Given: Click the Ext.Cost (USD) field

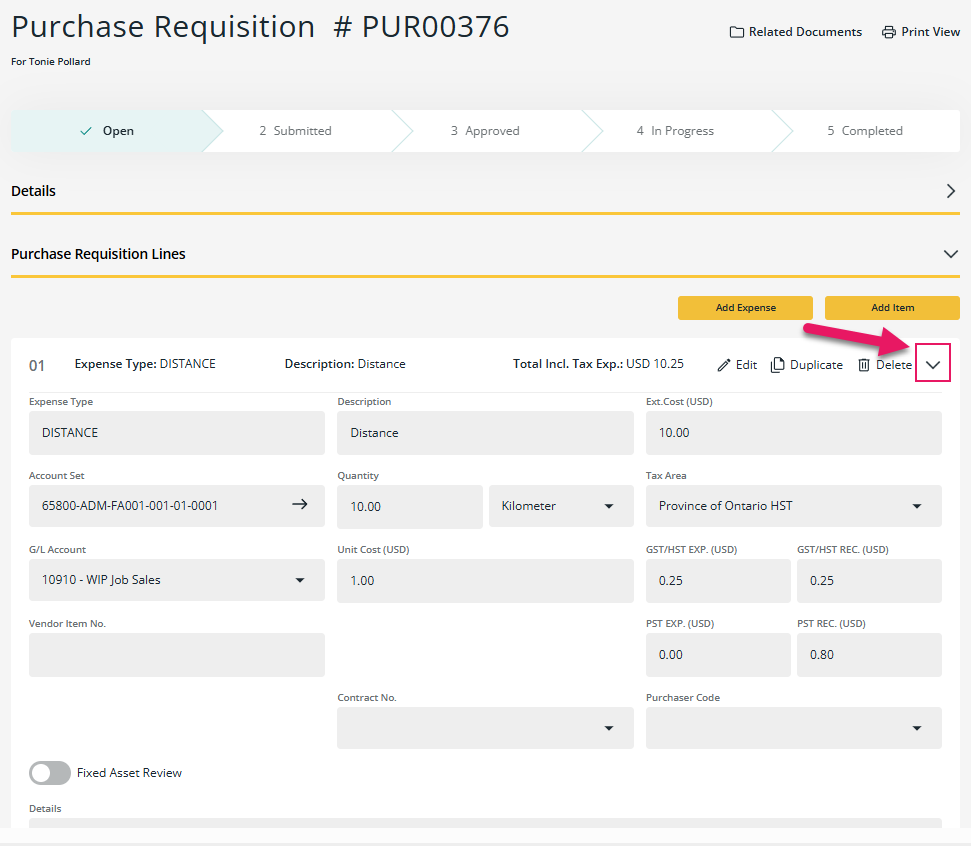Looking at the screenshot, I should point(793,433).
